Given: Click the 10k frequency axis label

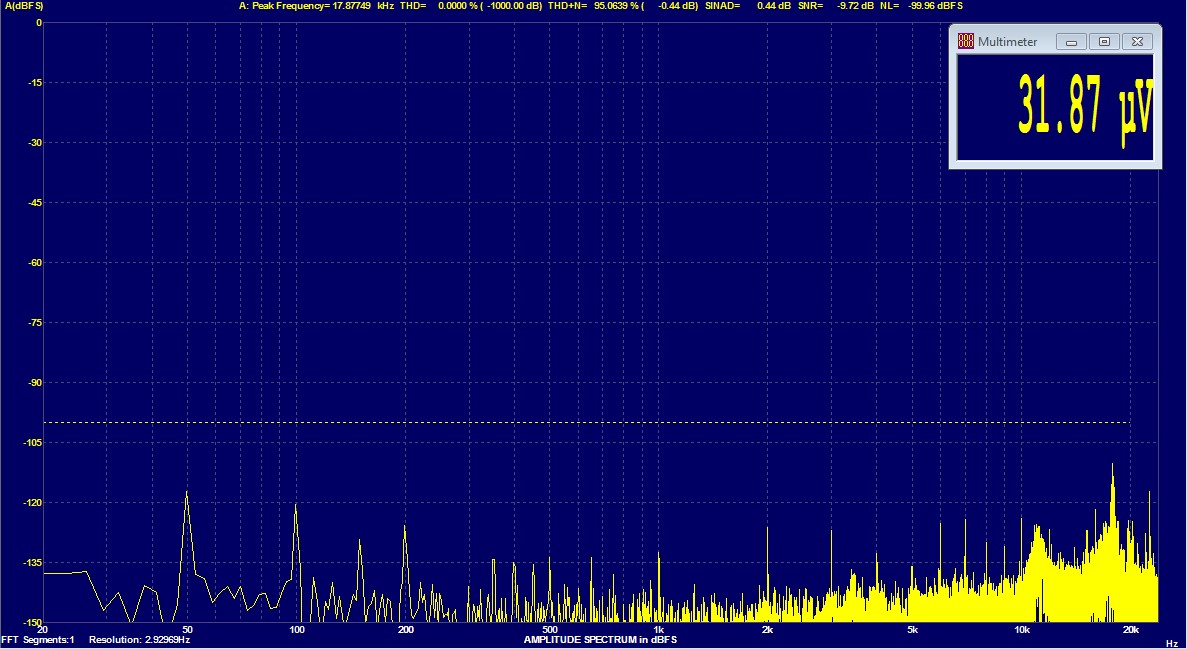Looking at the screenshot, I should [1022, 630].
